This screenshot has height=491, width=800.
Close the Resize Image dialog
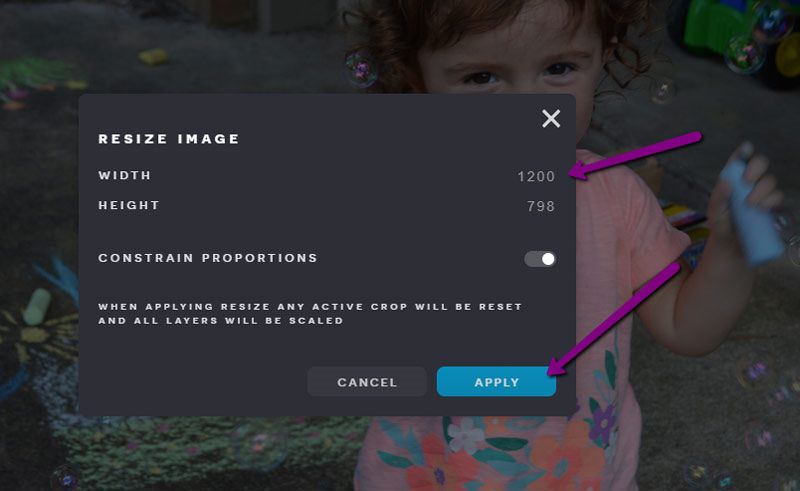(x=551, y=119)
